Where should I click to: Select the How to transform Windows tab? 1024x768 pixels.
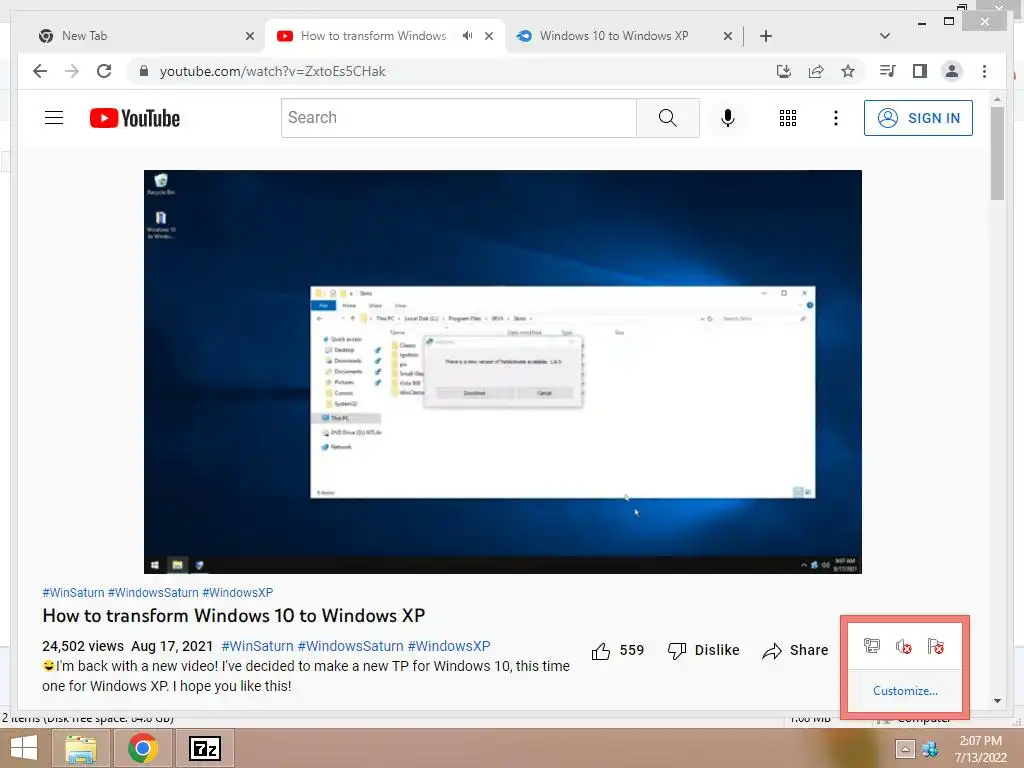(385, 36)
